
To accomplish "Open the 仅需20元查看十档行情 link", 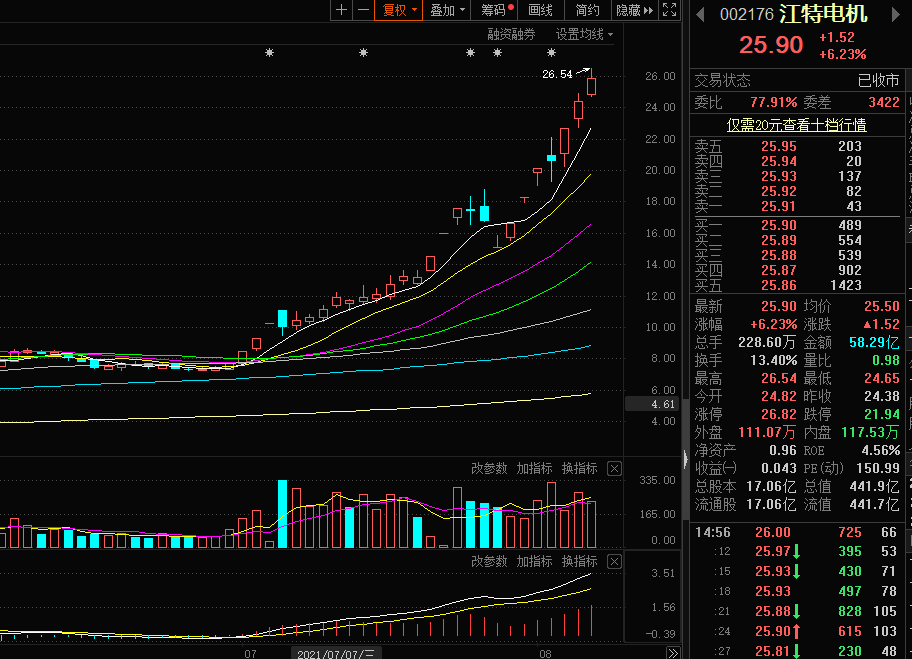I will (x=796, y=125).
